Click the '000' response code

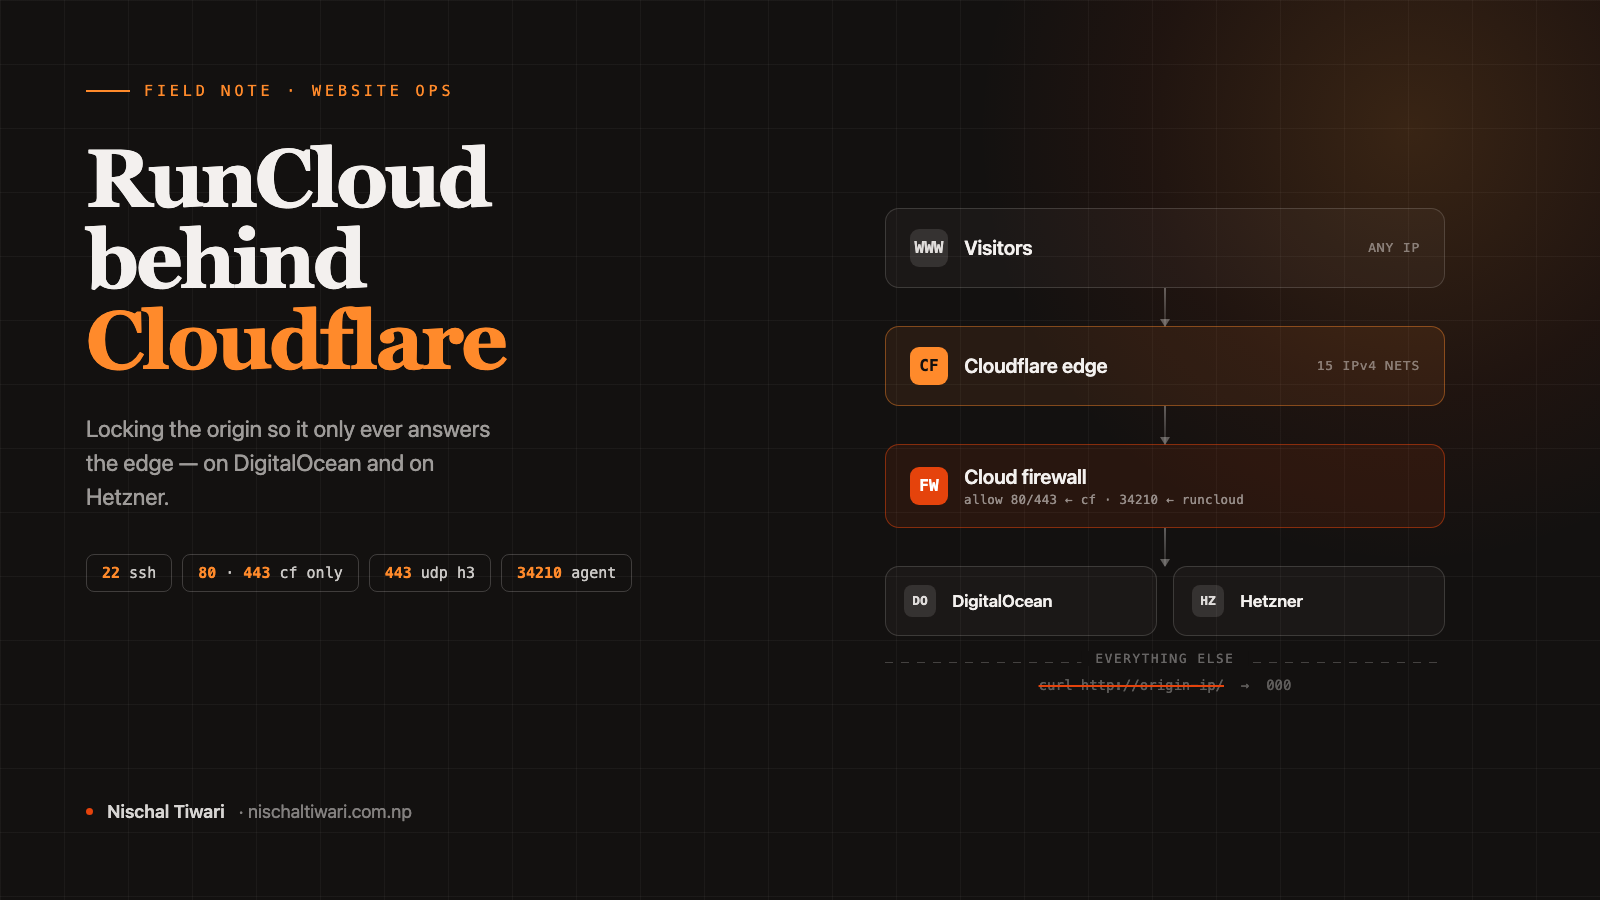pyautogui.click(x=1278, y=685)
